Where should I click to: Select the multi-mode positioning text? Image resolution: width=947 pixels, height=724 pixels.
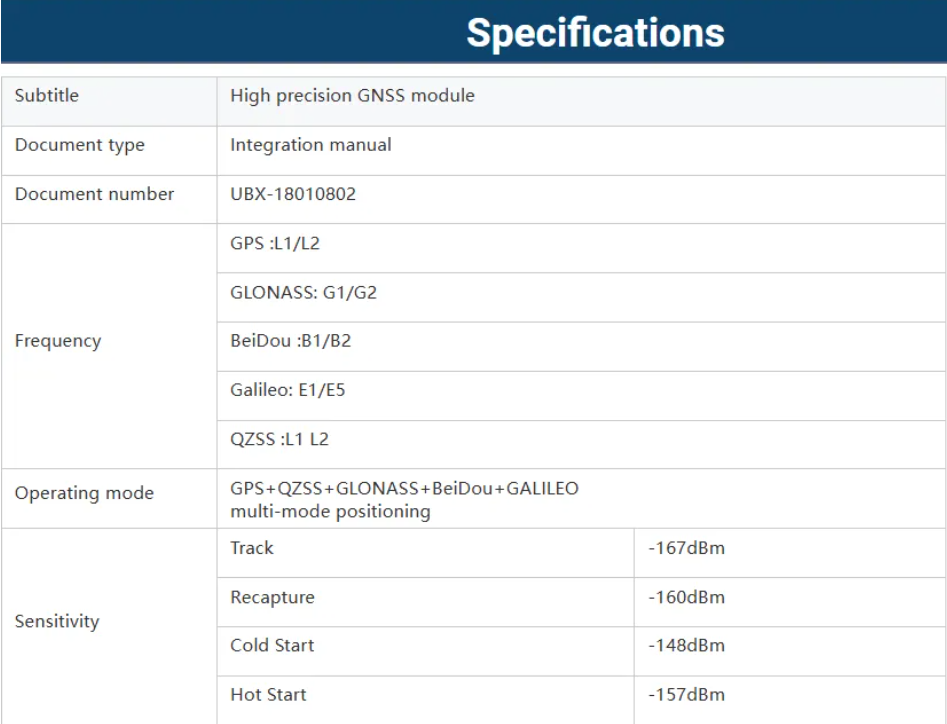[x=330, y=512]
